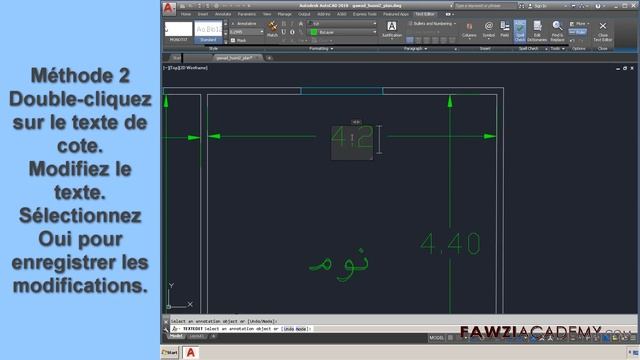The height and width of the screenshot is (360, 640).
Task: Open the Columns tool
Action: pos(469,30)
